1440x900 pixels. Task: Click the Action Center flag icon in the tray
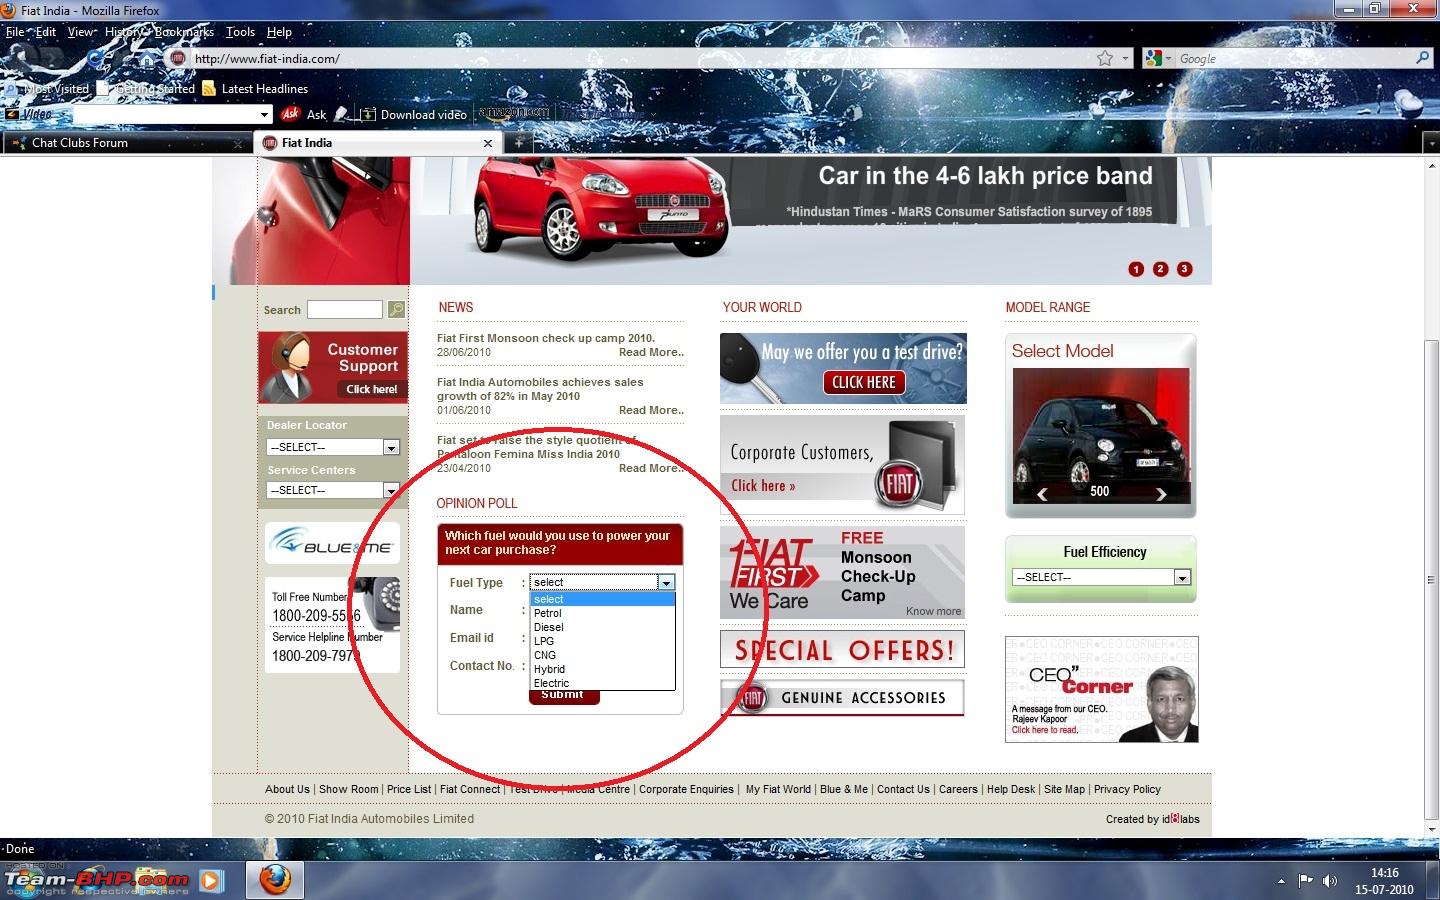pyautogui.click(x=1305, y=881)
